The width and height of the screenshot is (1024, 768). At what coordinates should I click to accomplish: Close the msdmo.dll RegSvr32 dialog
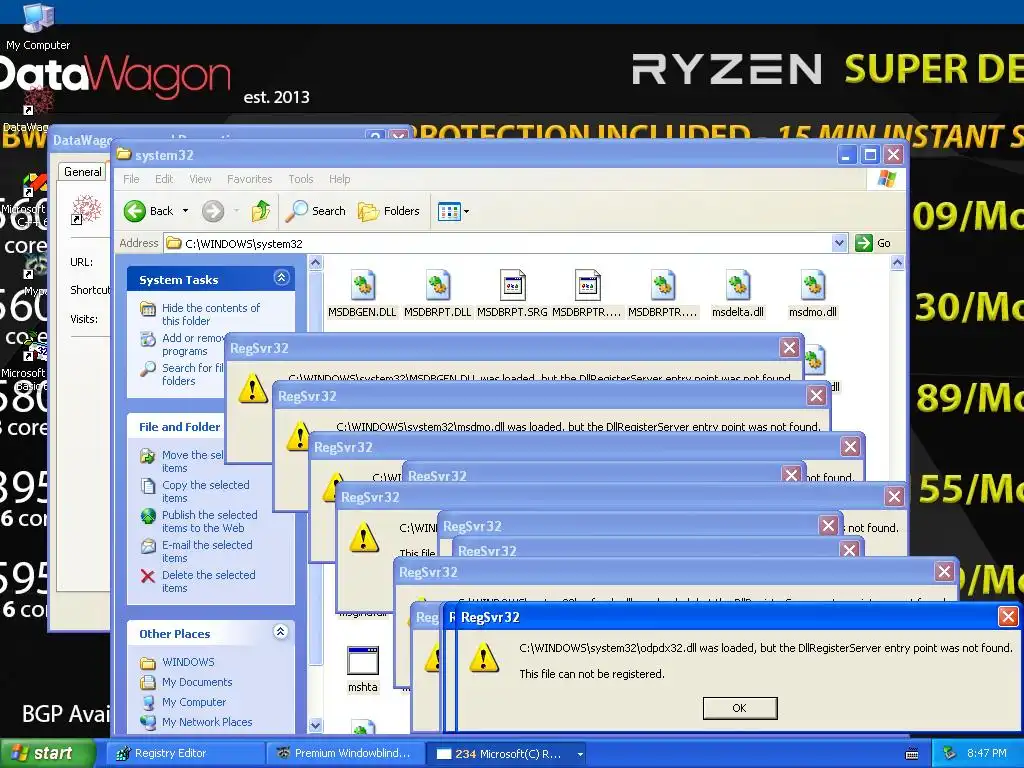(816, 395)
